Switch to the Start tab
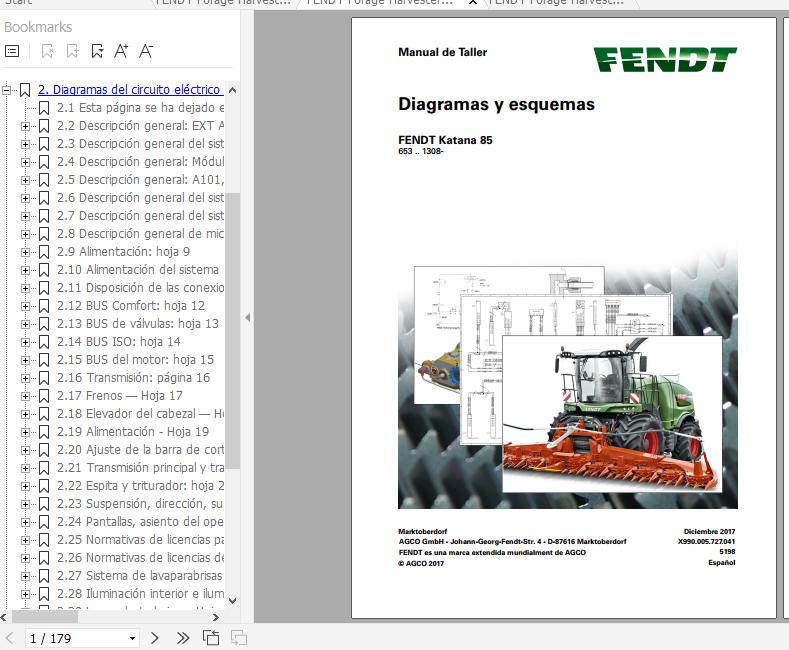Viewport: 789px width, 650px height. 19,3
